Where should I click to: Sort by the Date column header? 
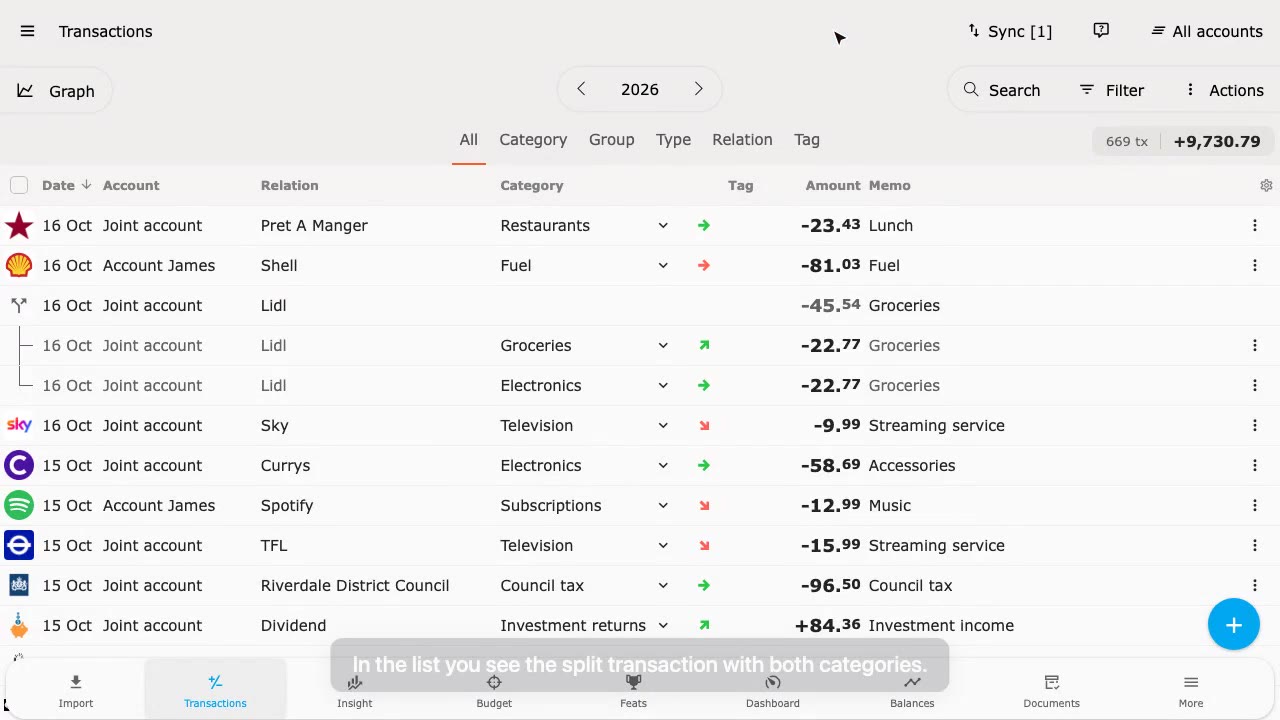(x=66, y=185)
